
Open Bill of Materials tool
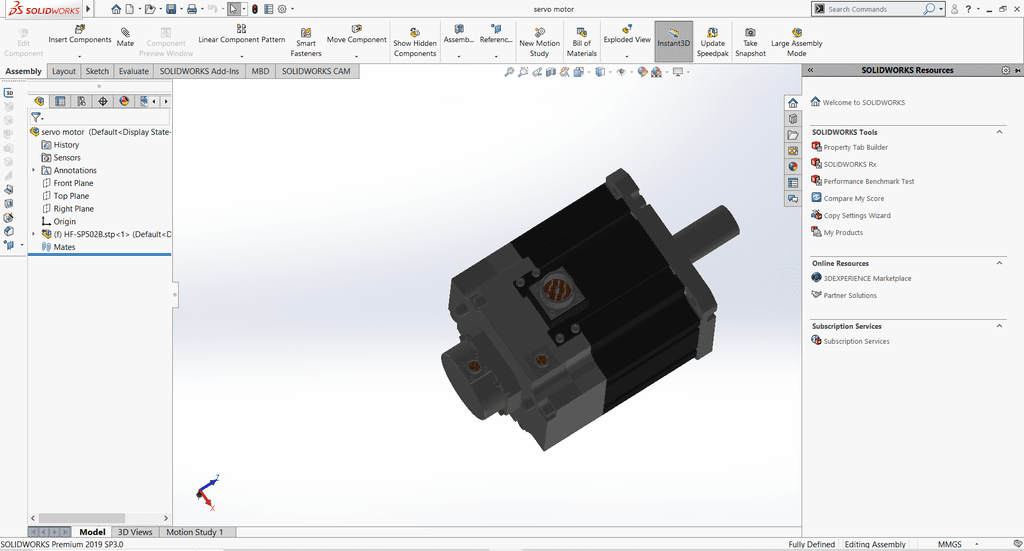point(581,42)
